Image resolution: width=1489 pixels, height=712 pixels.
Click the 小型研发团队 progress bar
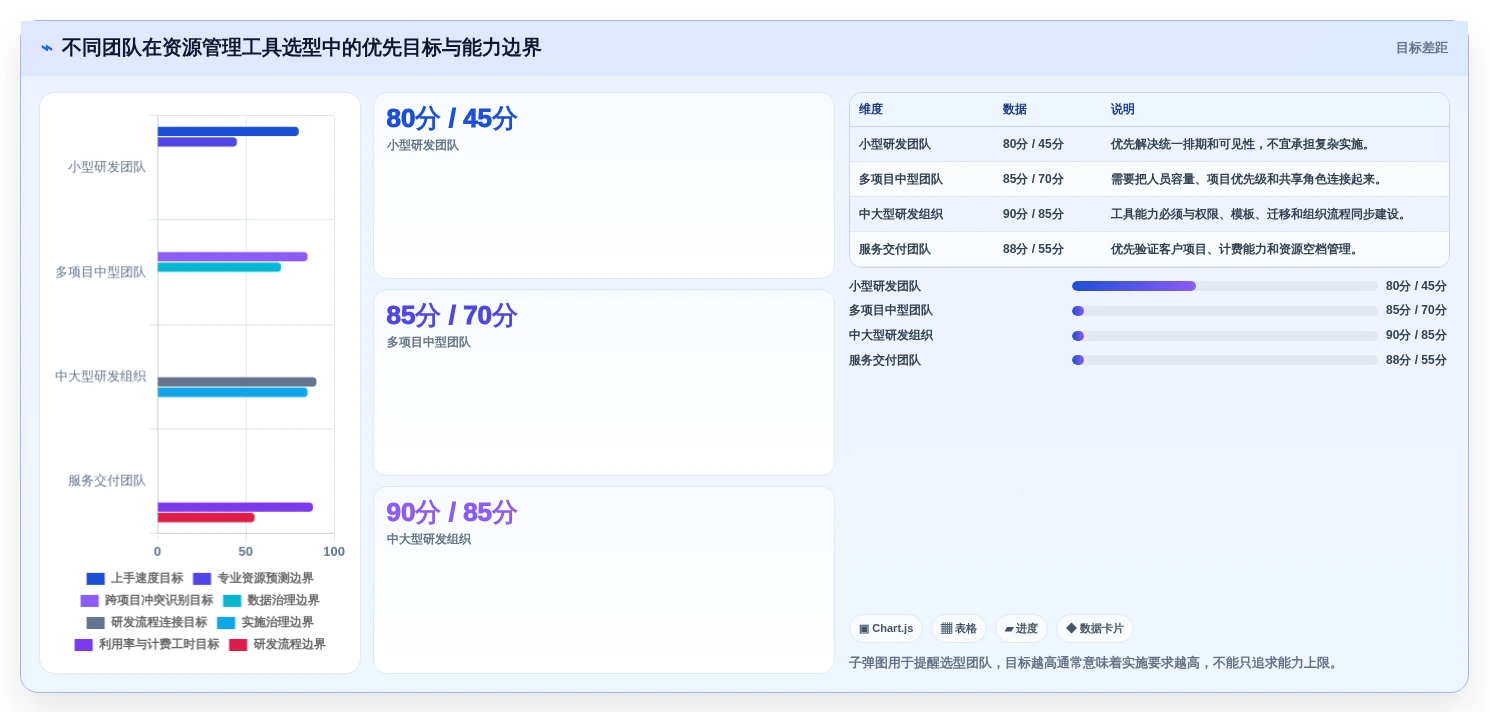[x=1225, y=286]
